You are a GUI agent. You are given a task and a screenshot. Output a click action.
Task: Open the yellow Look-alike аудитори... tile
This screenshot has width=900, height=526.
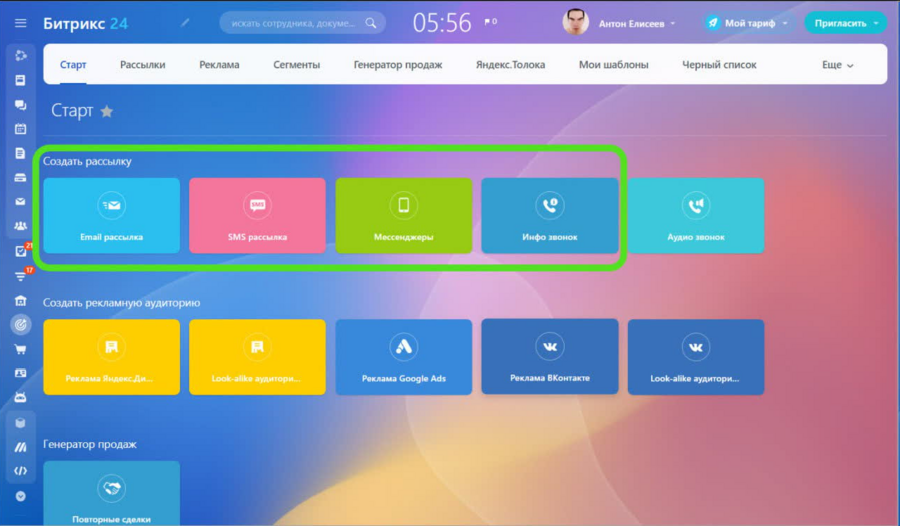click(257, 357)
